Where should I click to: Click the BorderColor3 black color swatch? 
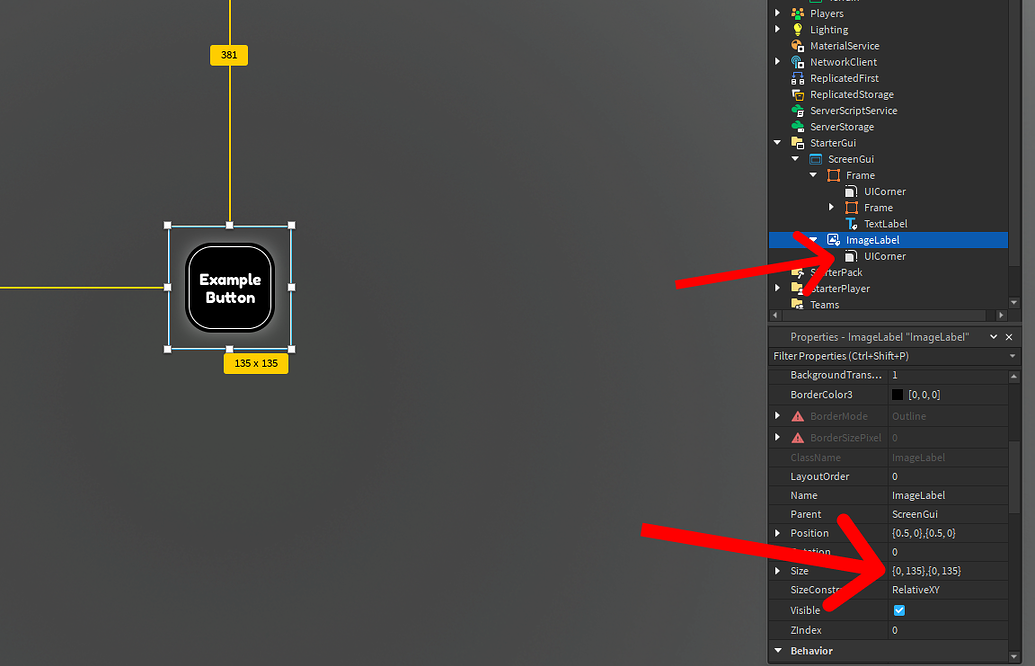point(898,394)
